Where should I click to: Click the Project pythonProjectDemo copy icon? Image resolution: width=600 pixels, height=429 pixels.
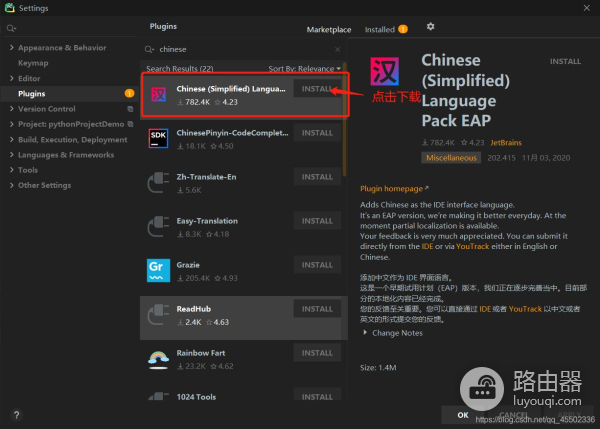(x=130, y=124)
